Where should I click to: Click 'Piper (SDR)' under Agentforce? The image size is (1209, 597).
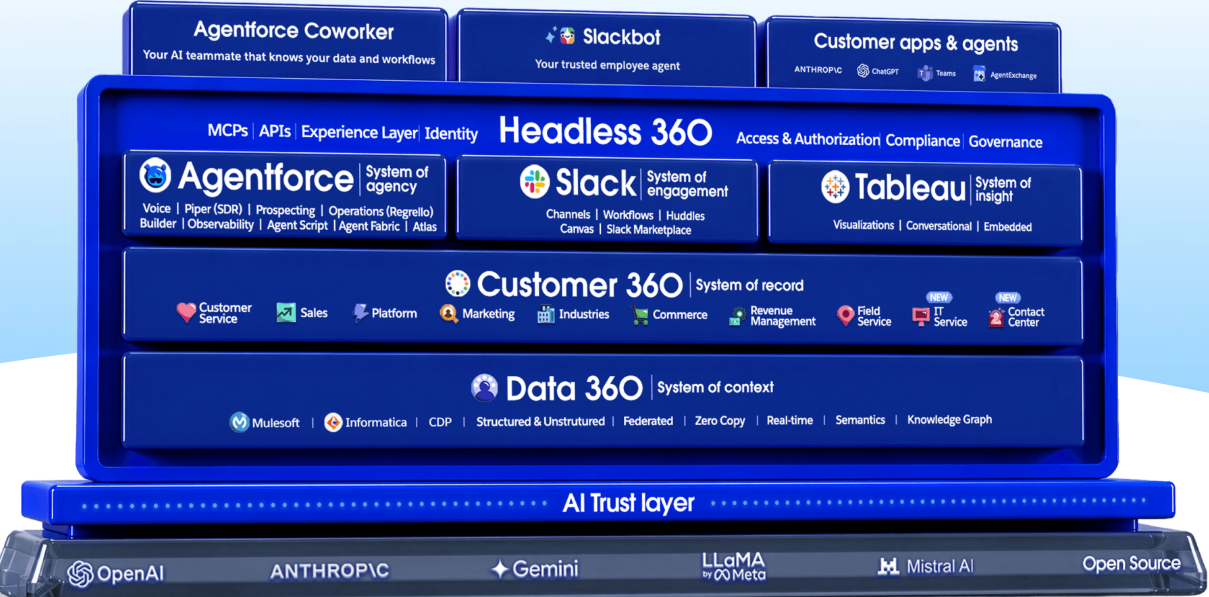click(213, 210)
